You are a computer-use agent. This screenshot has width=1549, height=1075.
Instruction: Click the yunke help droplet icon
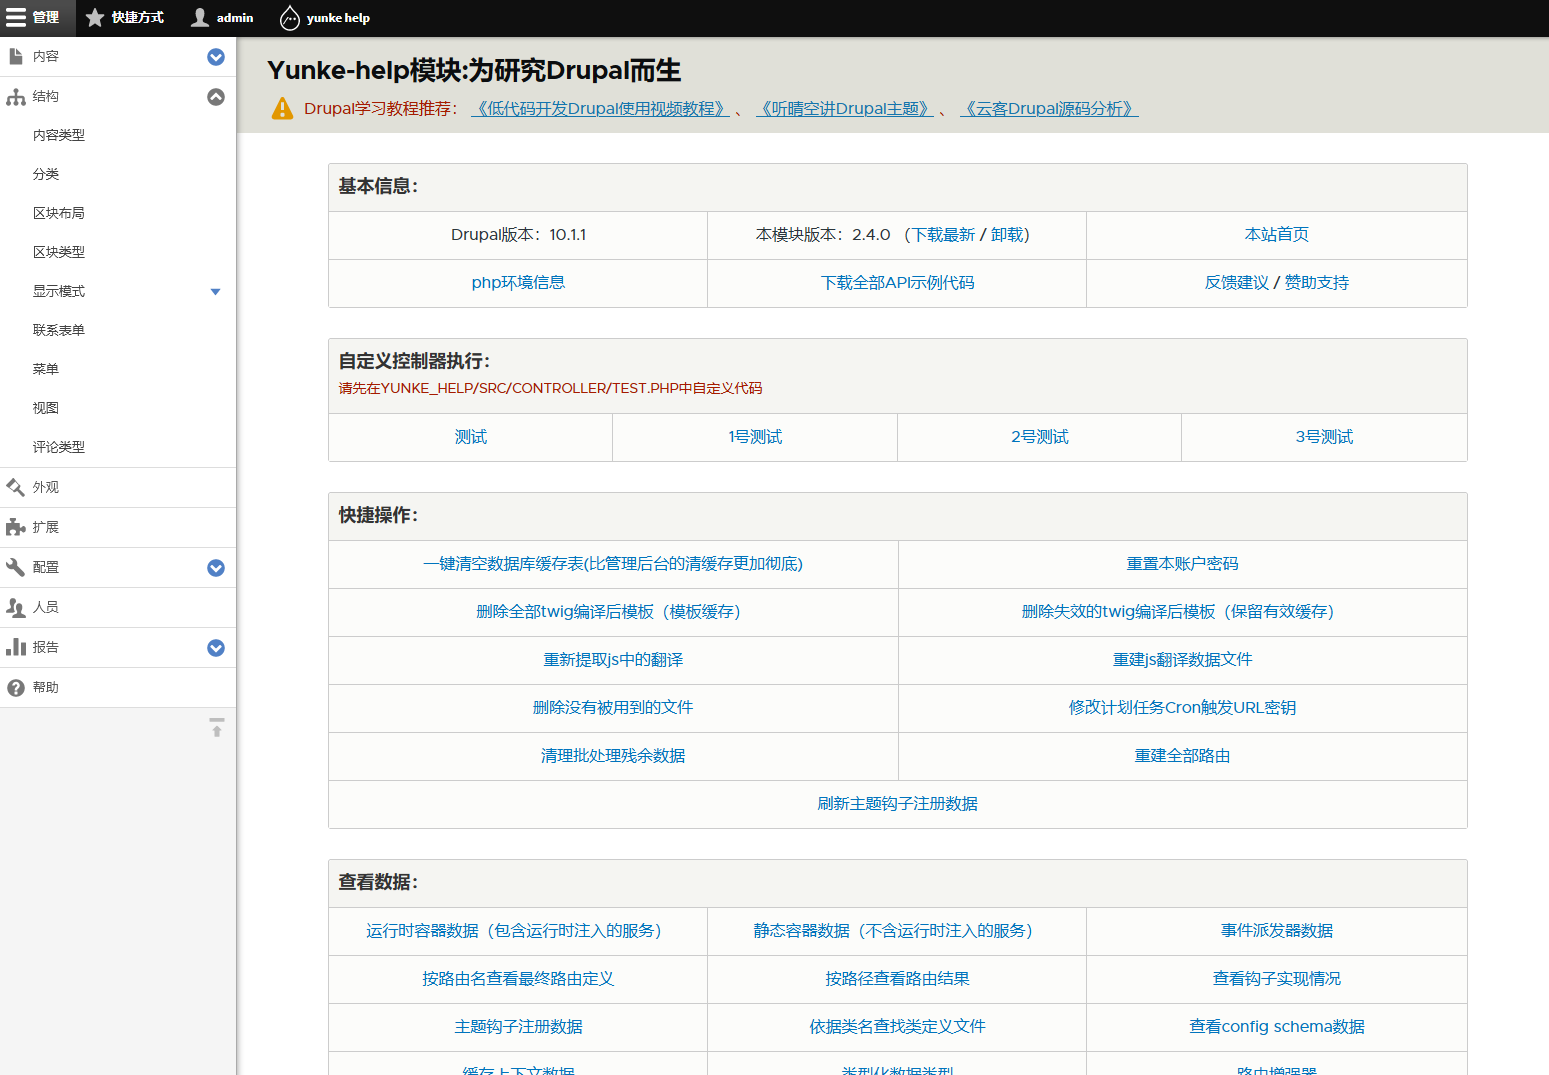coord(289,18)
